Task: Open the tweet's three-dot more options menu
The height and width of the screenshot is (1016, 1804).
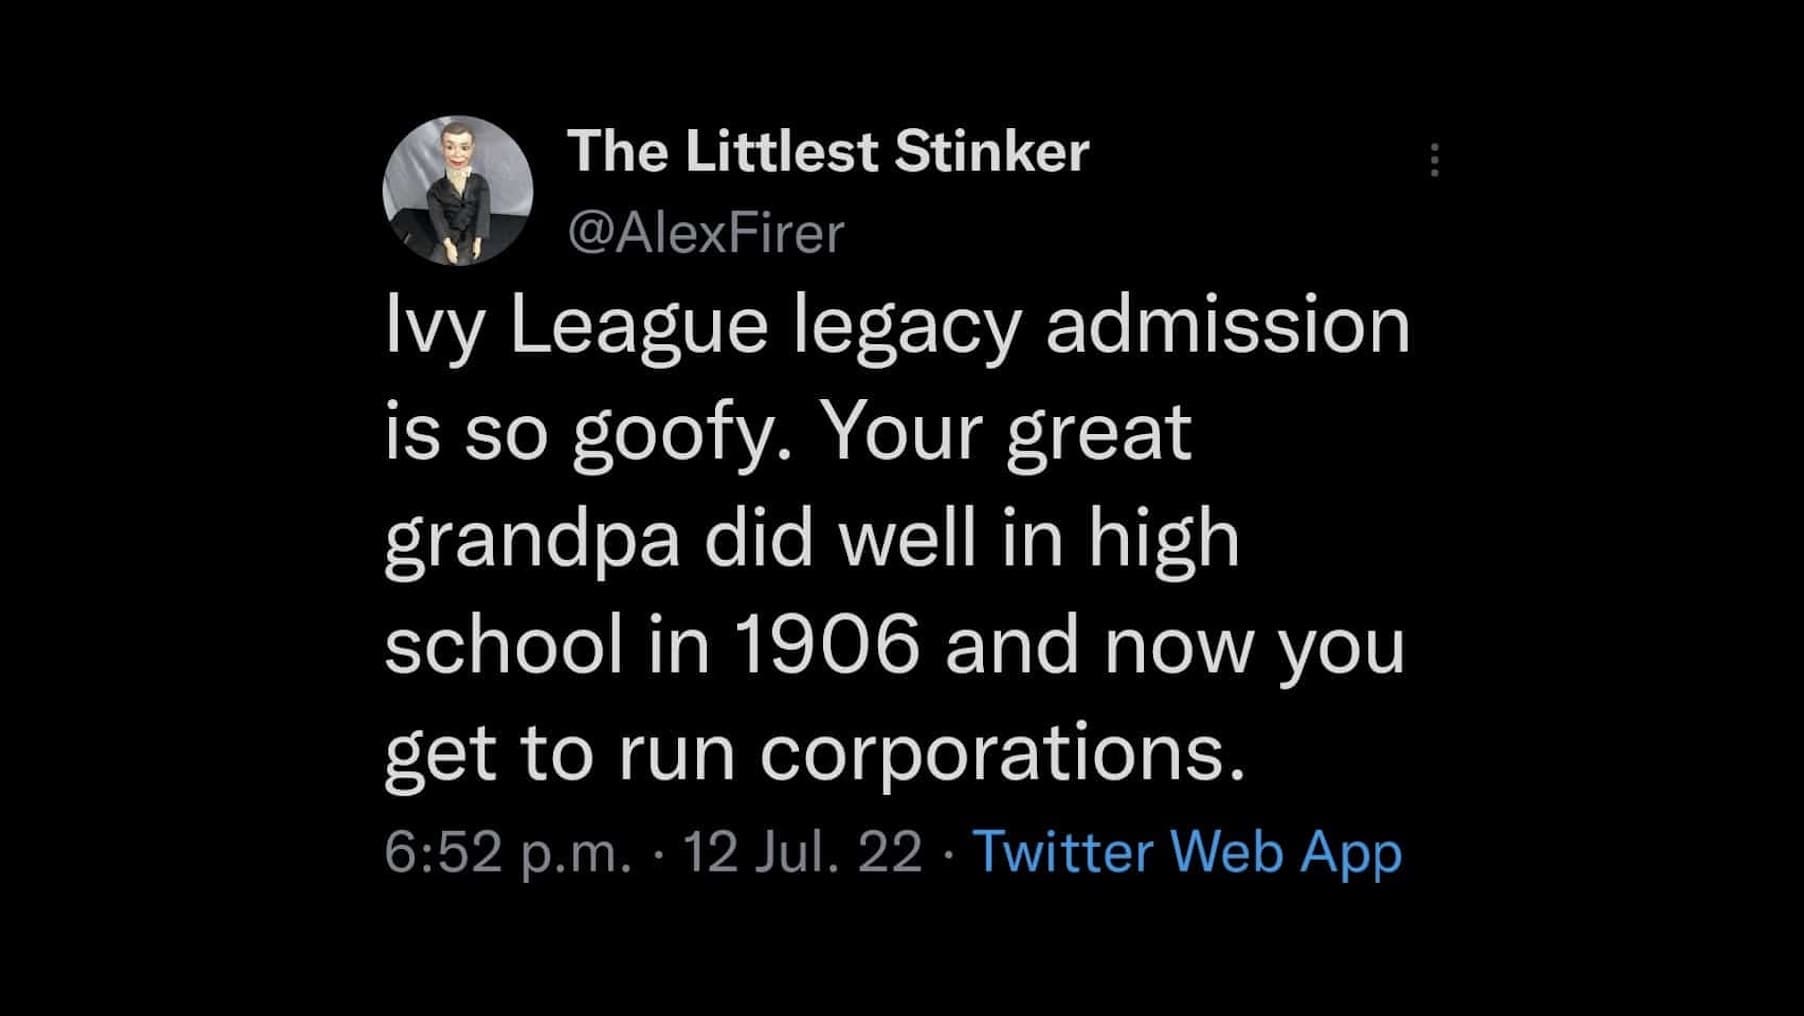Action: 1434,160
